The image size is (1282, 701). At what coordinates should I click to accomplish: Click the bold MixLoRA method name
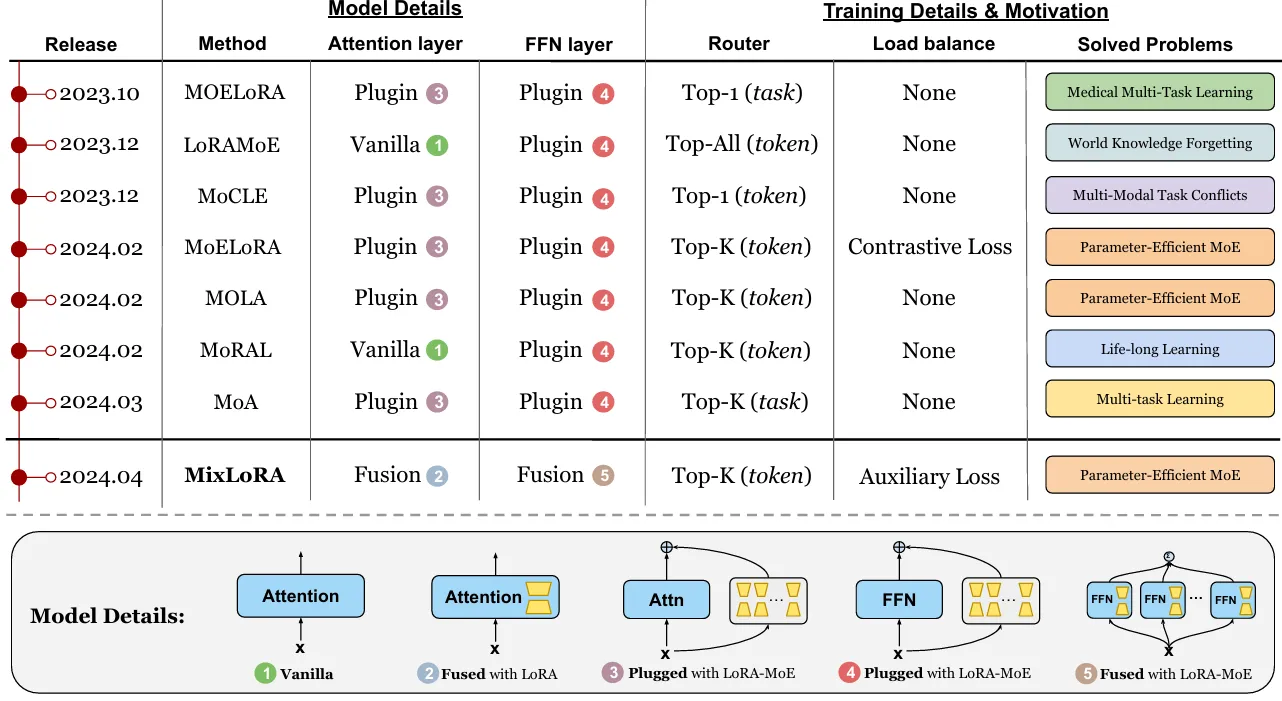[x=235, y=475]
